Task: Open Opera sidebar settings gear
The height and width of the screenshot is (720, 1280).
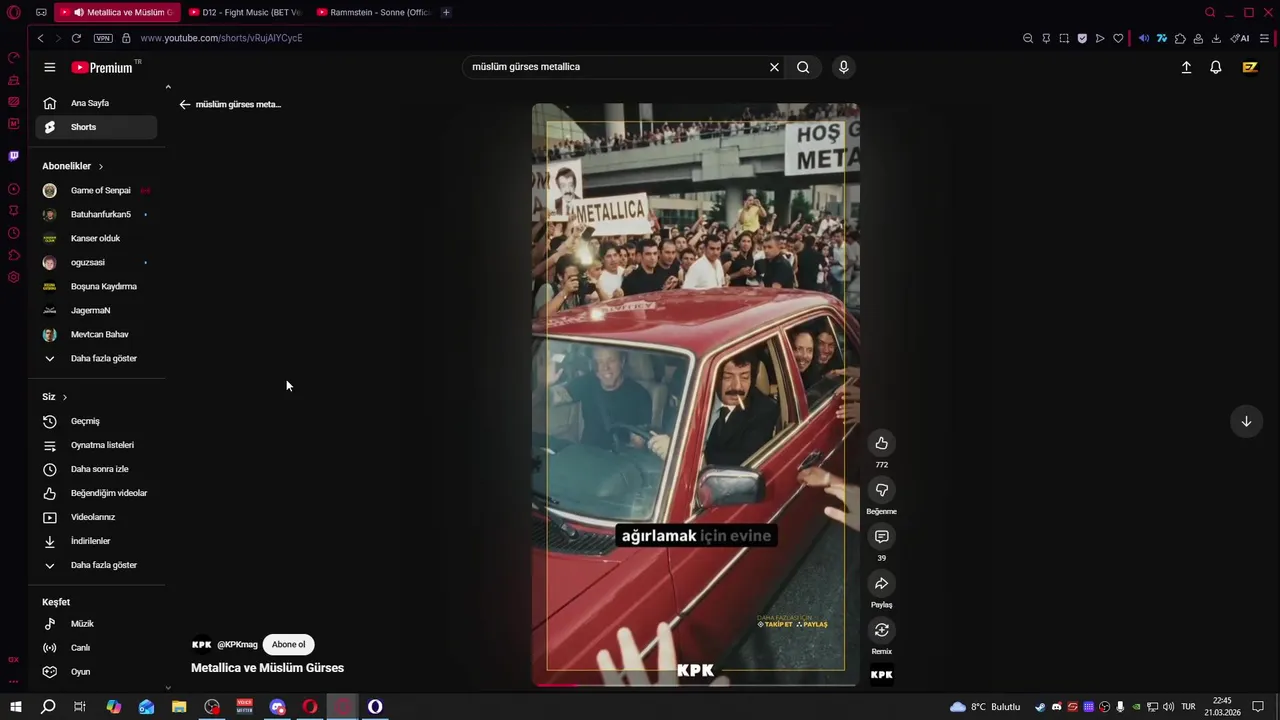Action: click(x=14, y=277)
